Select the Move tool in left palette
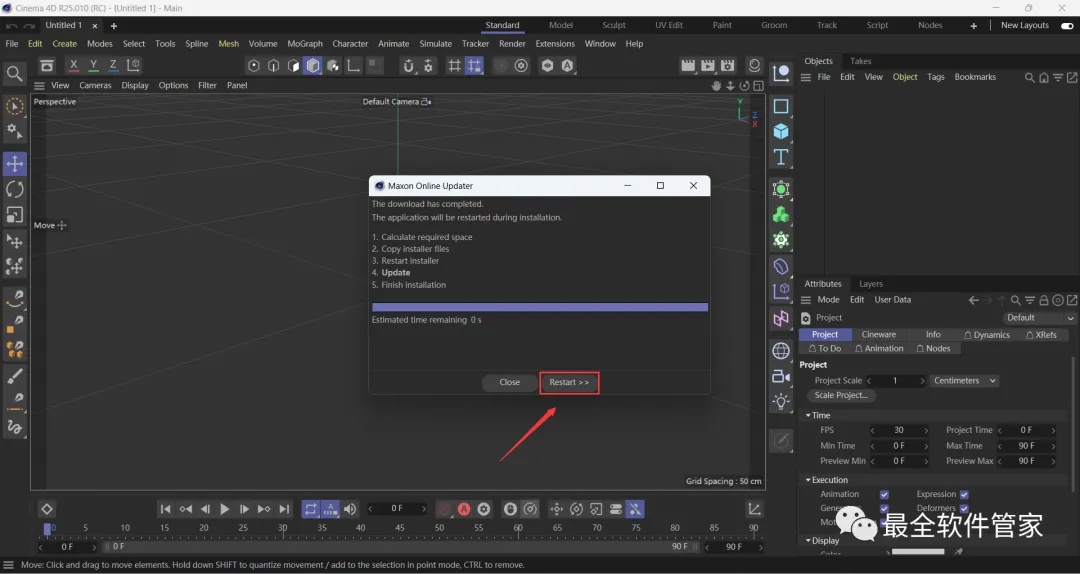Image resolution: width=1080 pixels, height=574 pixels. (x=14, y=164)
